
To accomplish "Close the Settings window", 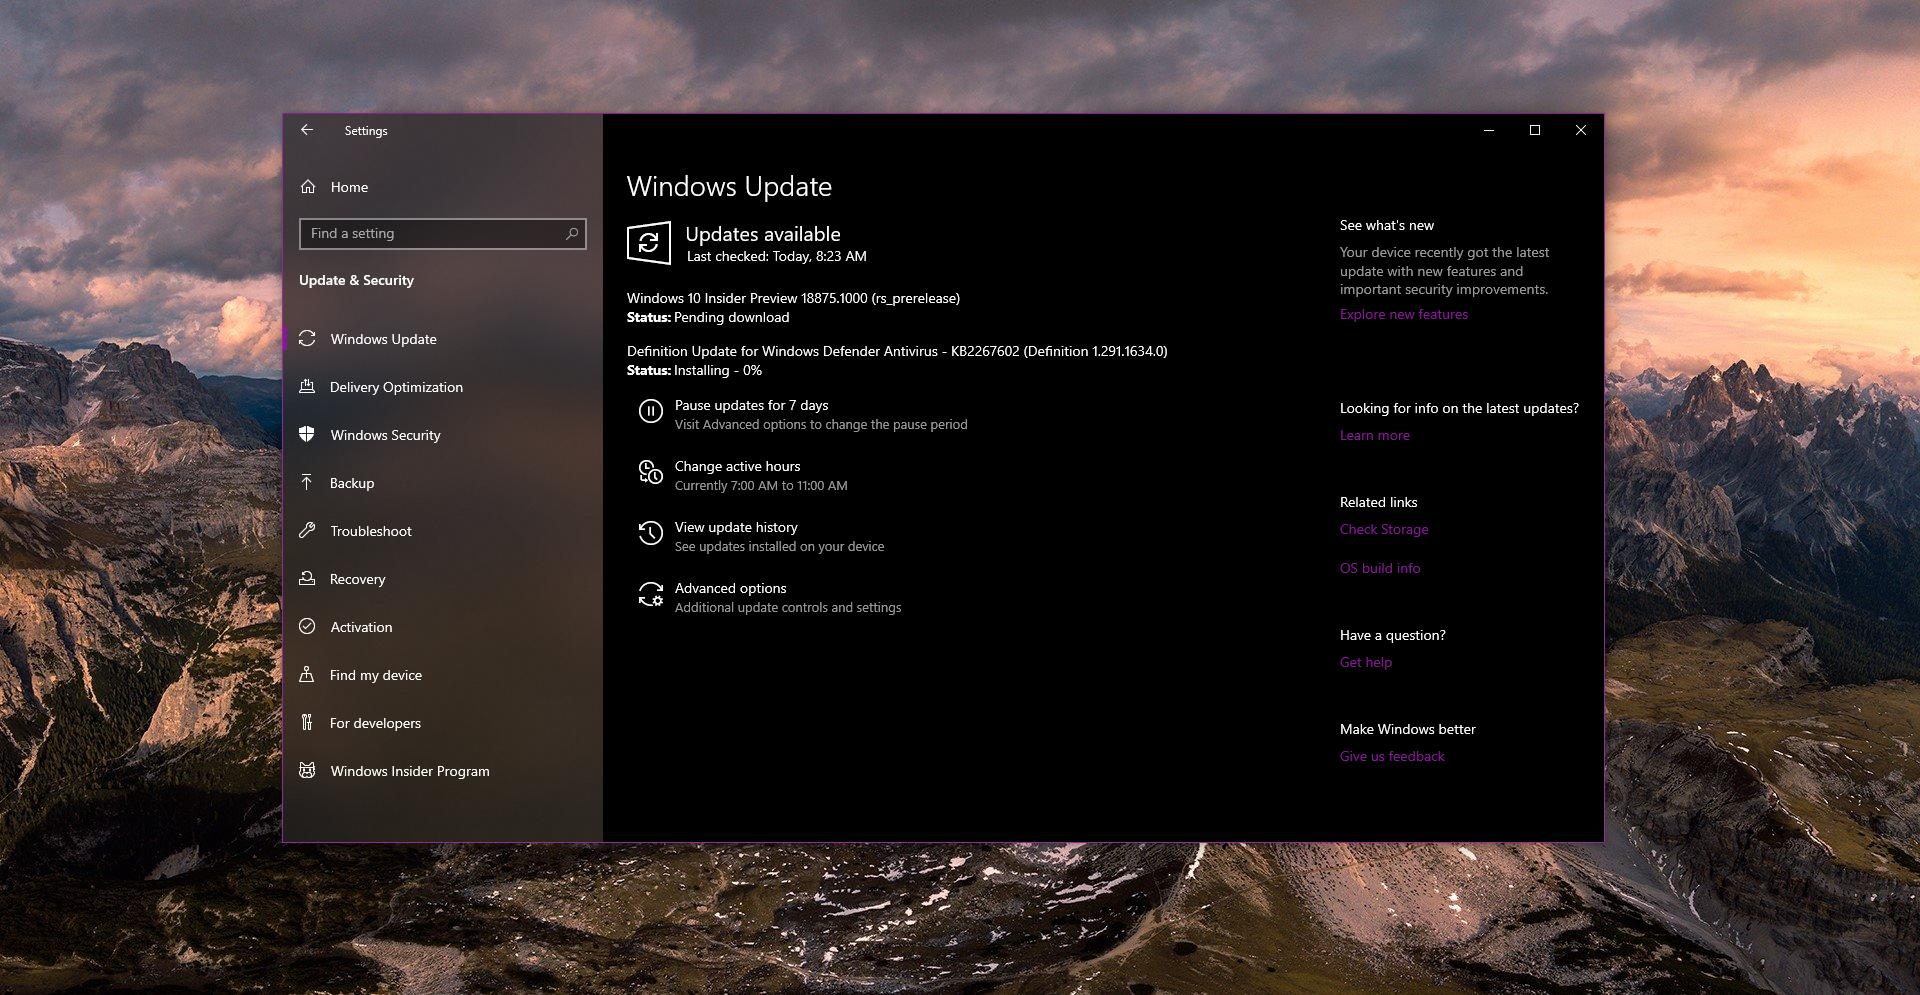I will coord(1581,130).
